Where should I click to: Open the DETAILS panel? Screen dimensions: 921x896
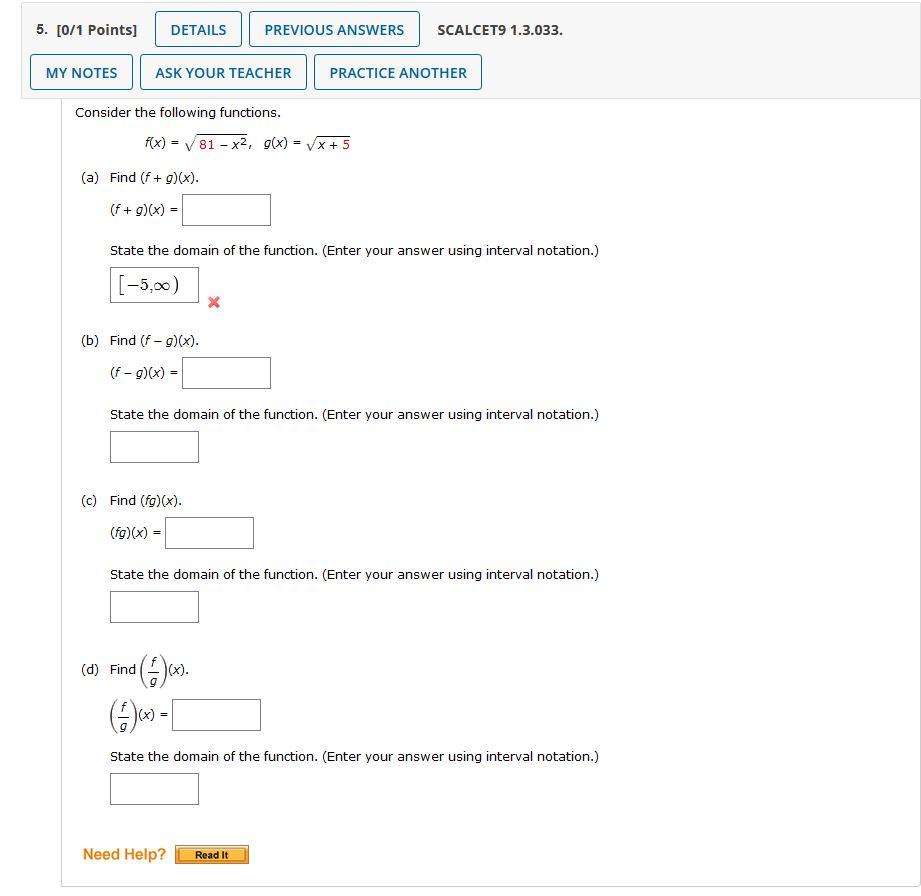tap(197, 29)
